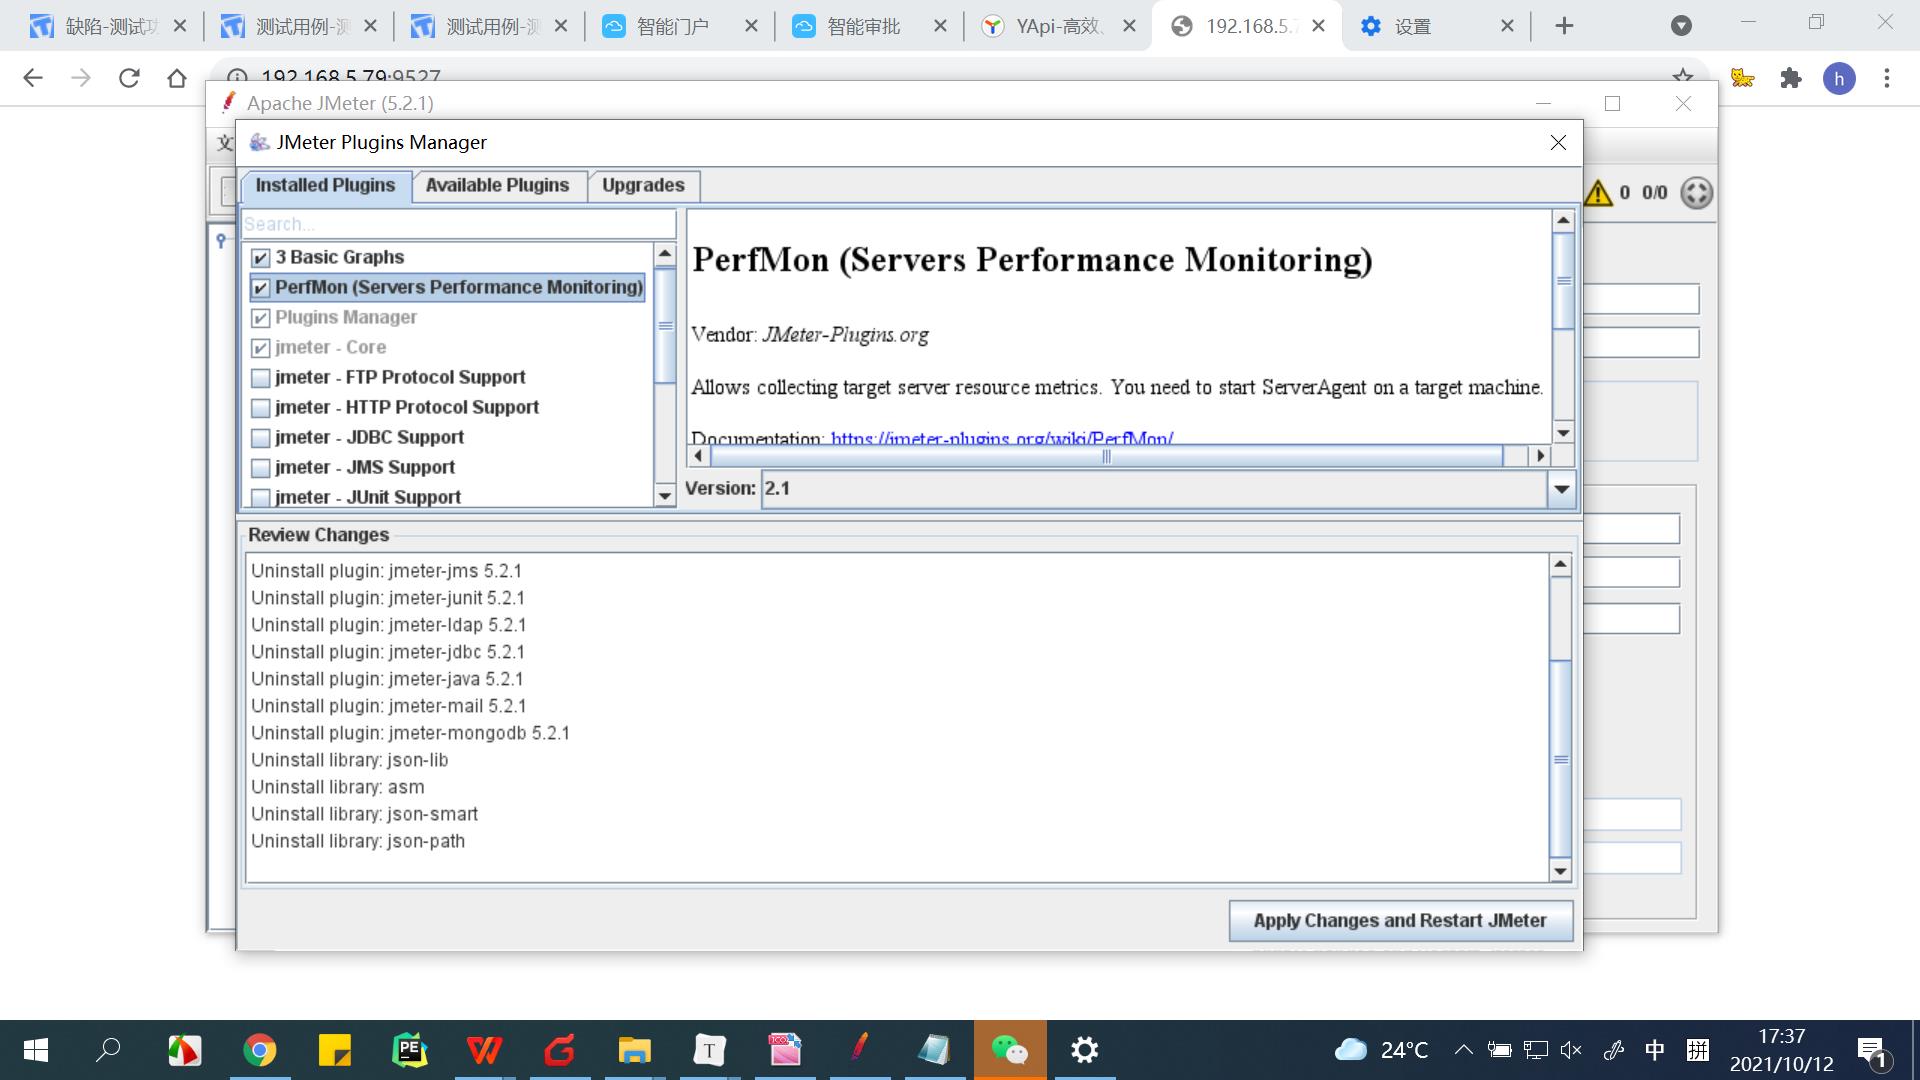Close the 缺陷-测试 browser tab
Image resolution: width=1920 pixels, height=1080 pixels.
180,27
